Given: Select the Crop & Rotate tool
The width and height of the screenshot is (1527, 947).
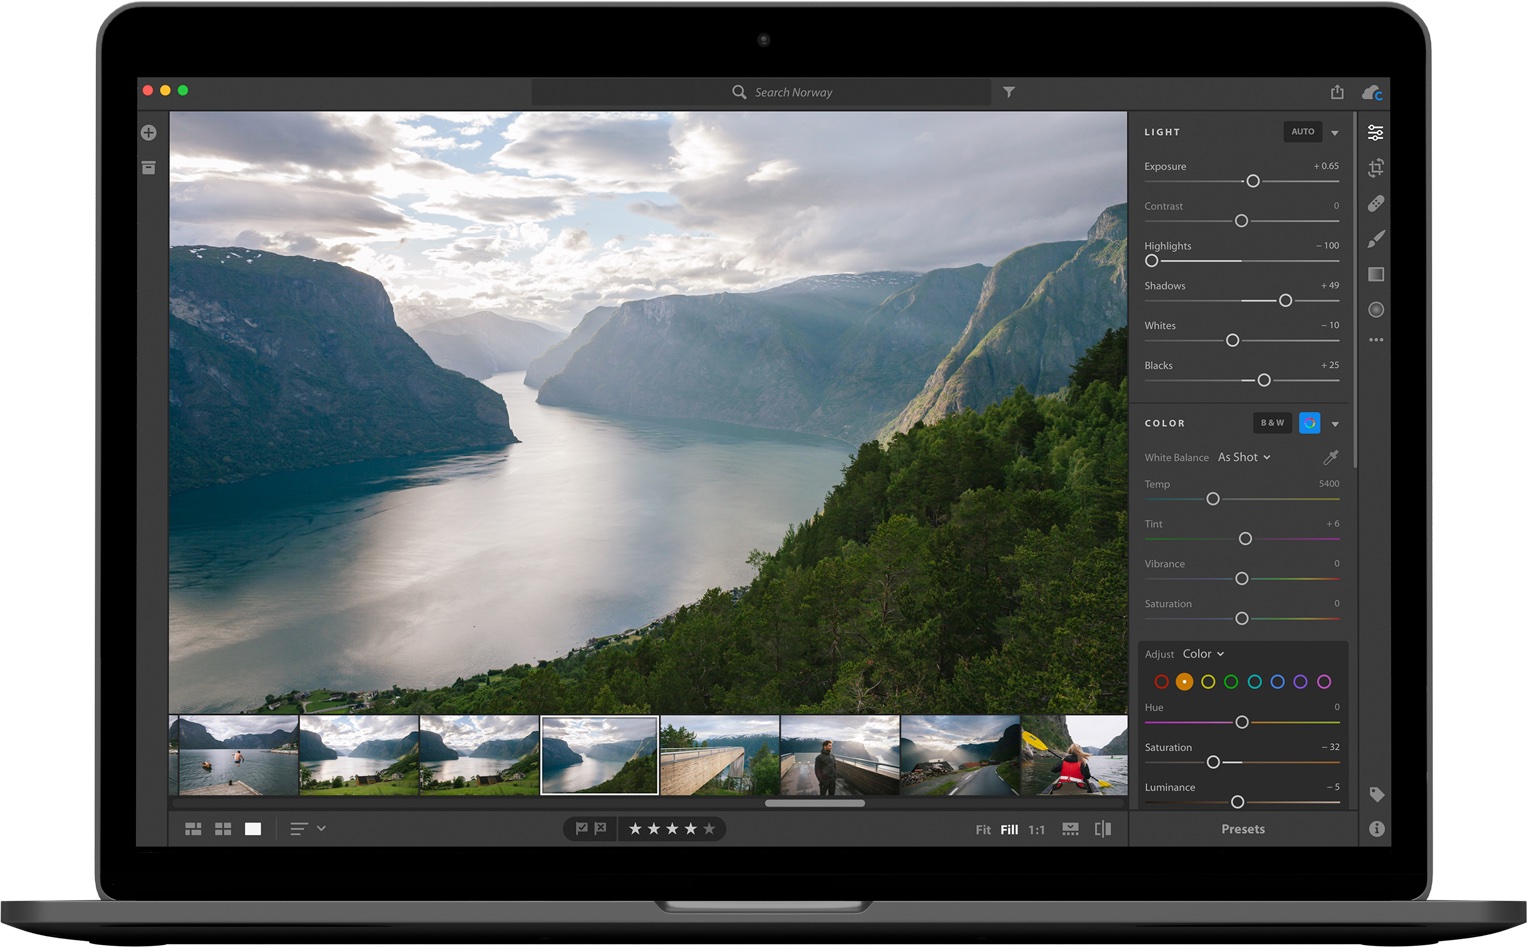Looking at the screenshot, I should [x=1376, y=167].
